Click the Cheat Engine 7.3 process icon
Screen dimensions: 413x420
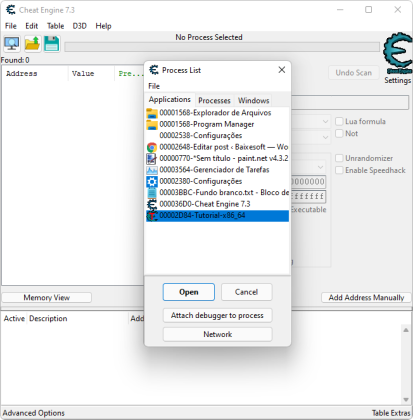[x=152, y=204]
